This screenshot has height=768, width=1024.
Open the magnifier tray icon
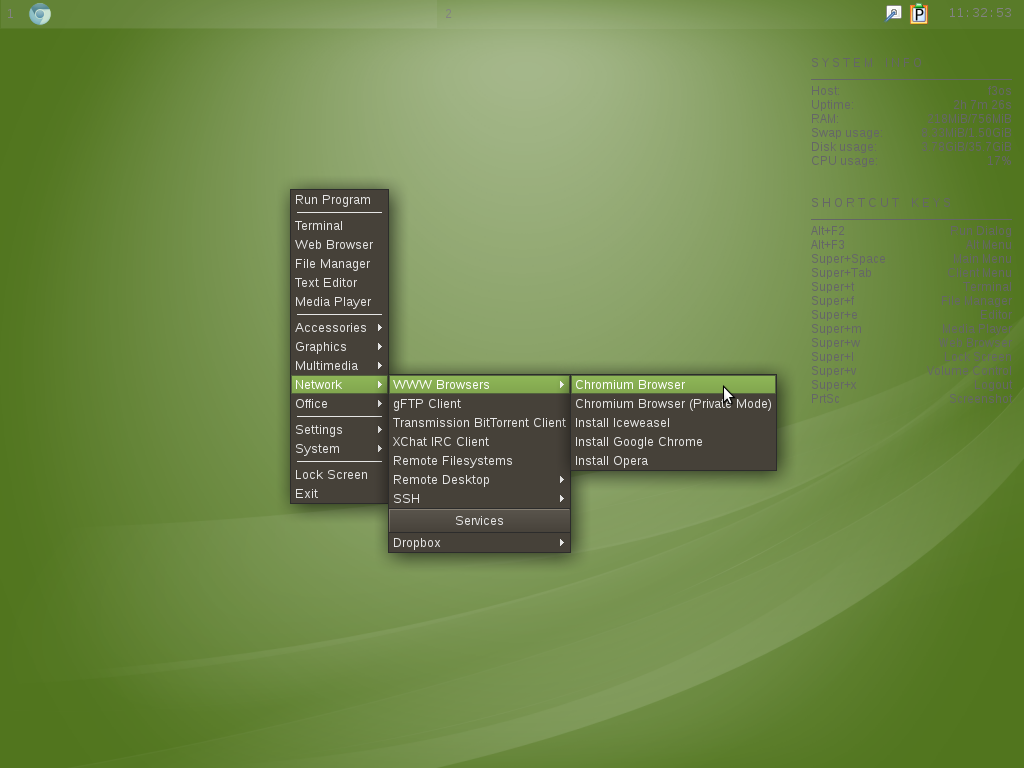(x=893, y=13)
